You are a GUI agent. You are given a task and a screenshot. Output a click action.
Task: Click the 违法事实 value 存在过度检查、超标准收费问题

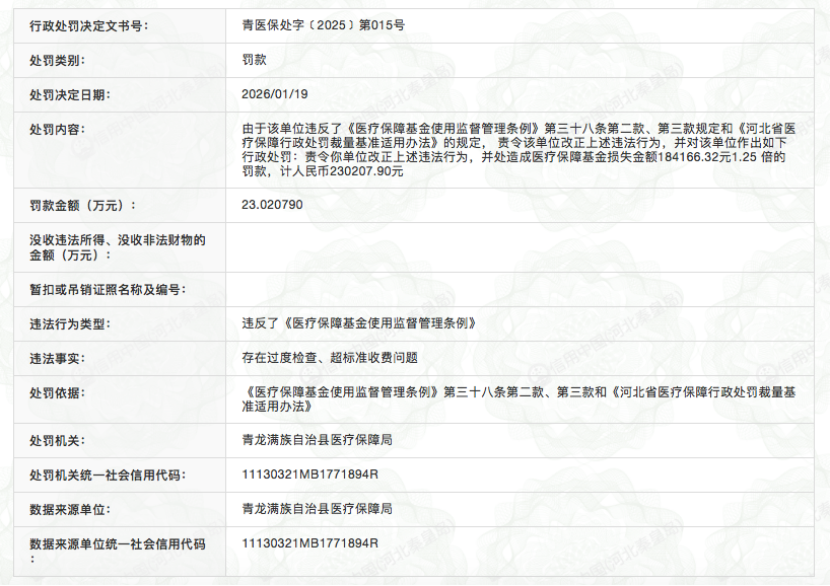329,357
